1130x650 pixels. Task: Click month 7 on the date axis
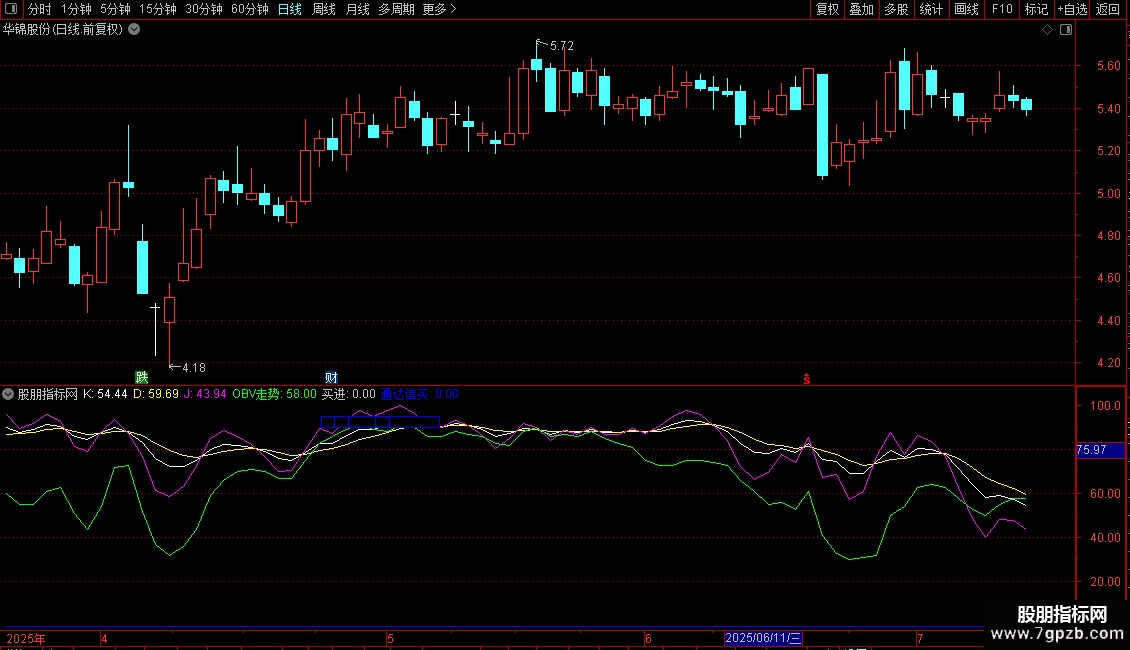click(920, 638)
